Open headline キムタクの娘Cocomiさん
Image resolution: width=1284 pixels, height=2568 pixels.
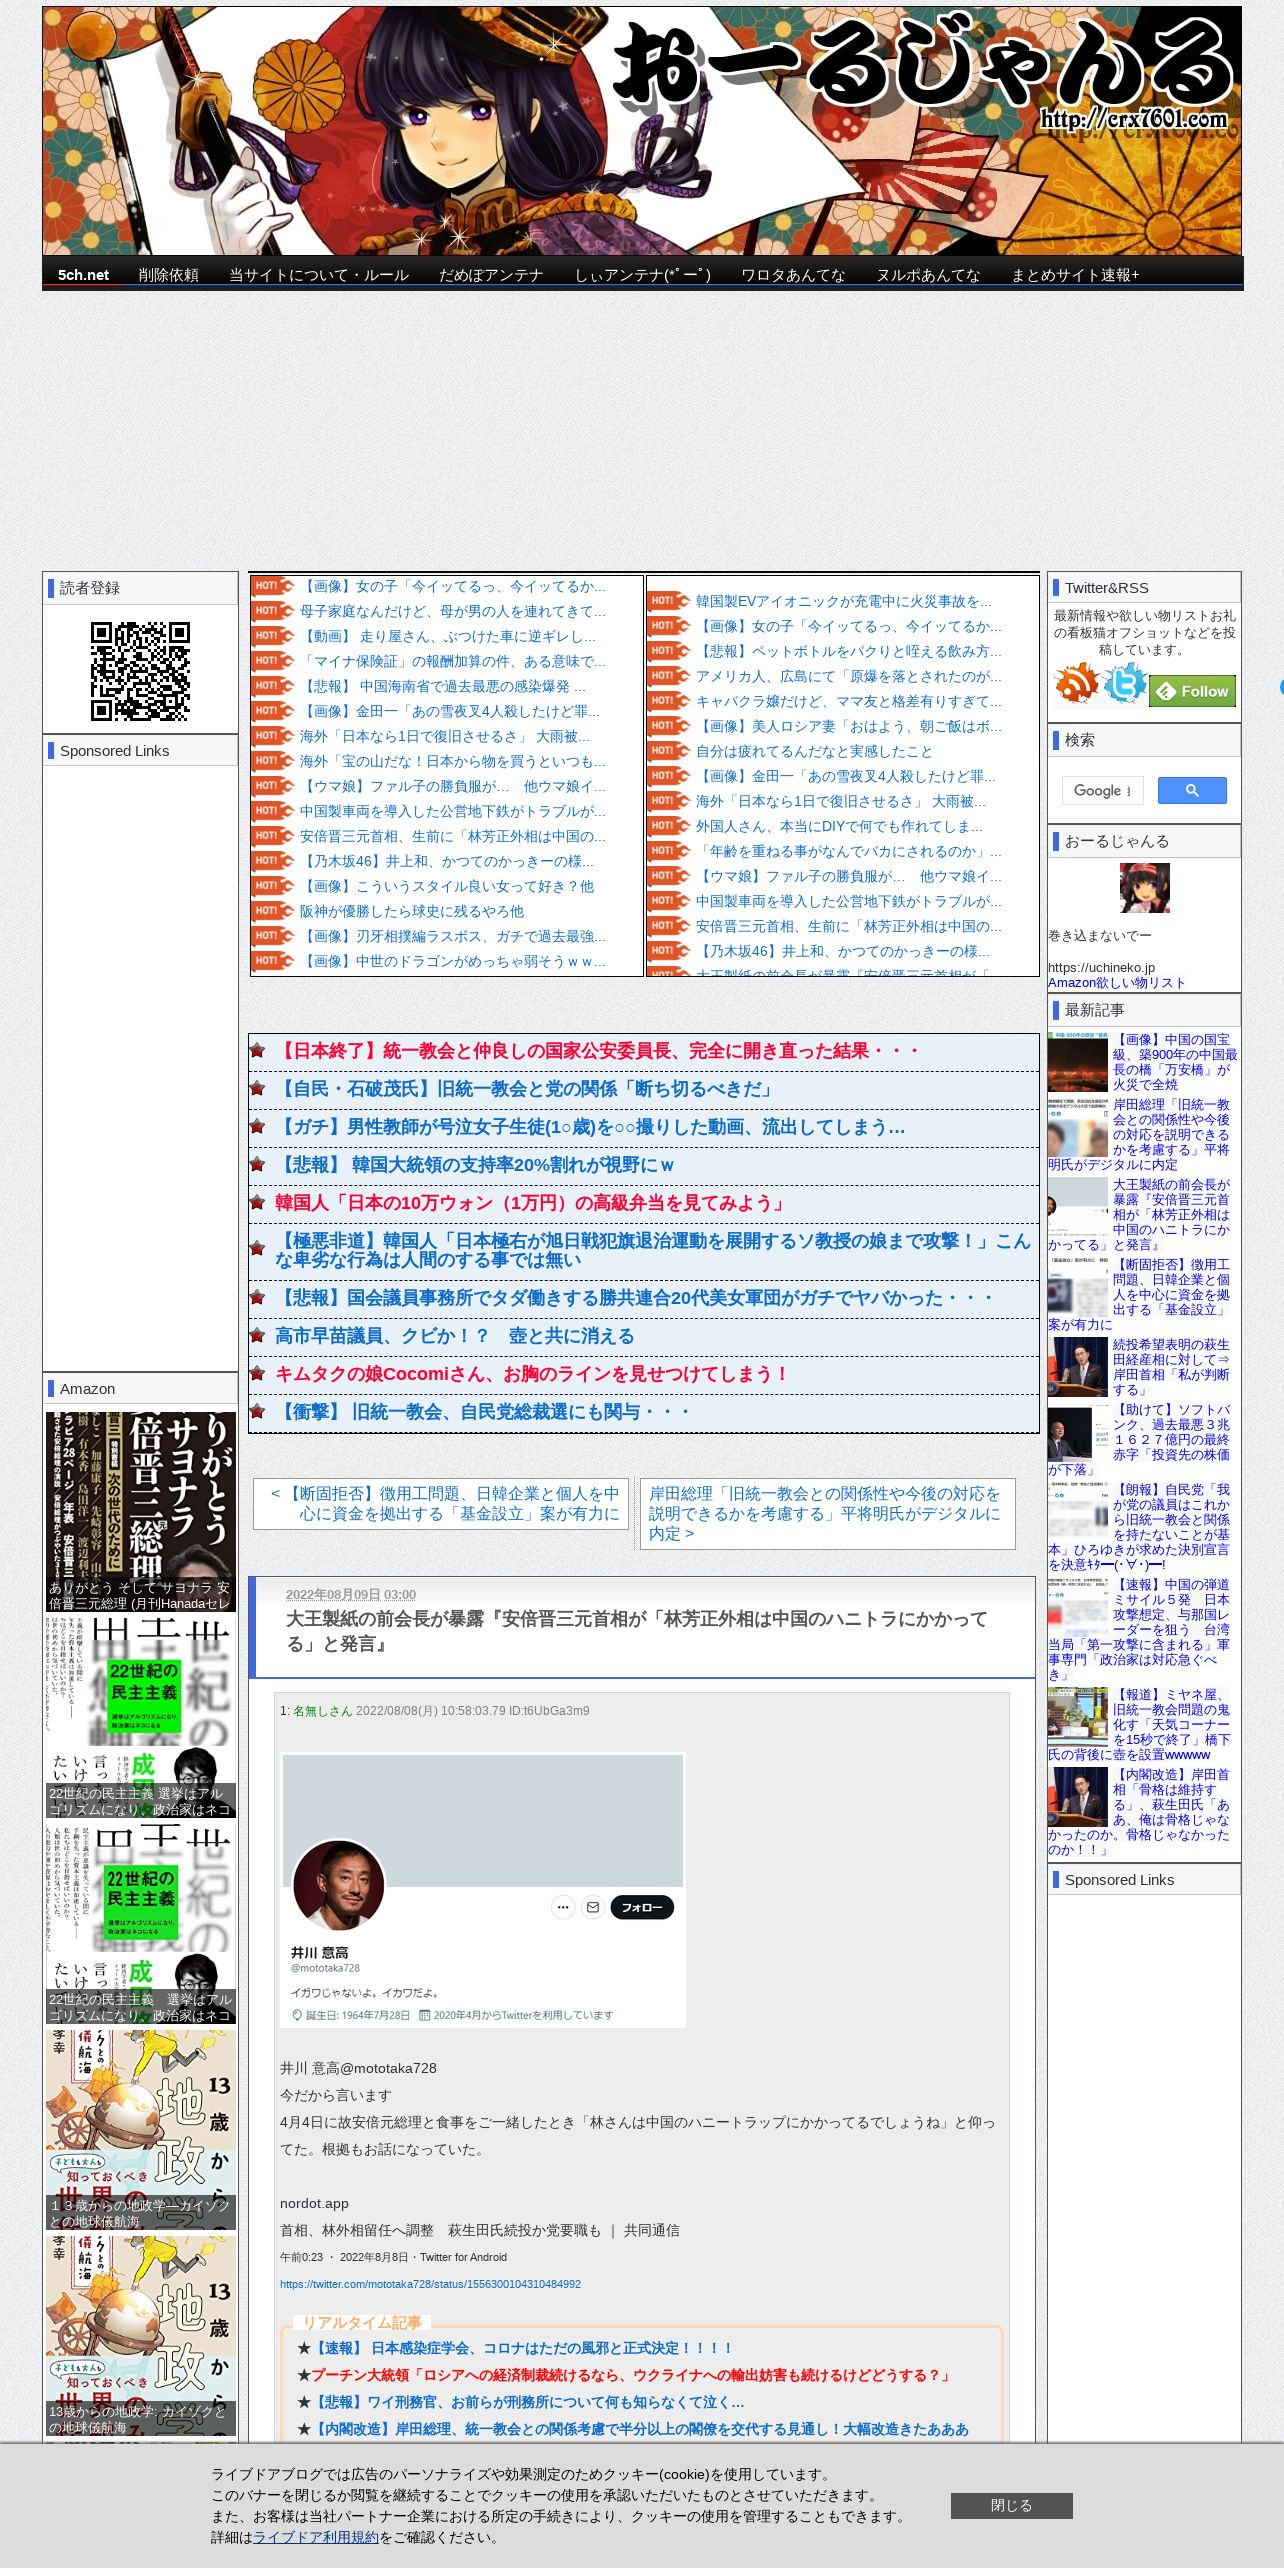click(532, 1373)
